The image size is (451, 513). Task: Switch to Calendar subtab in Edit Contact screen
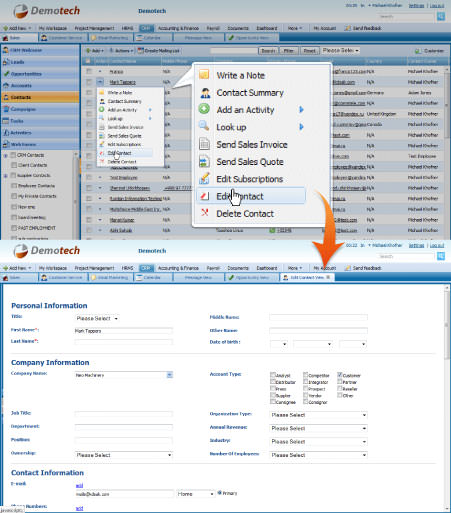[152, 277]
